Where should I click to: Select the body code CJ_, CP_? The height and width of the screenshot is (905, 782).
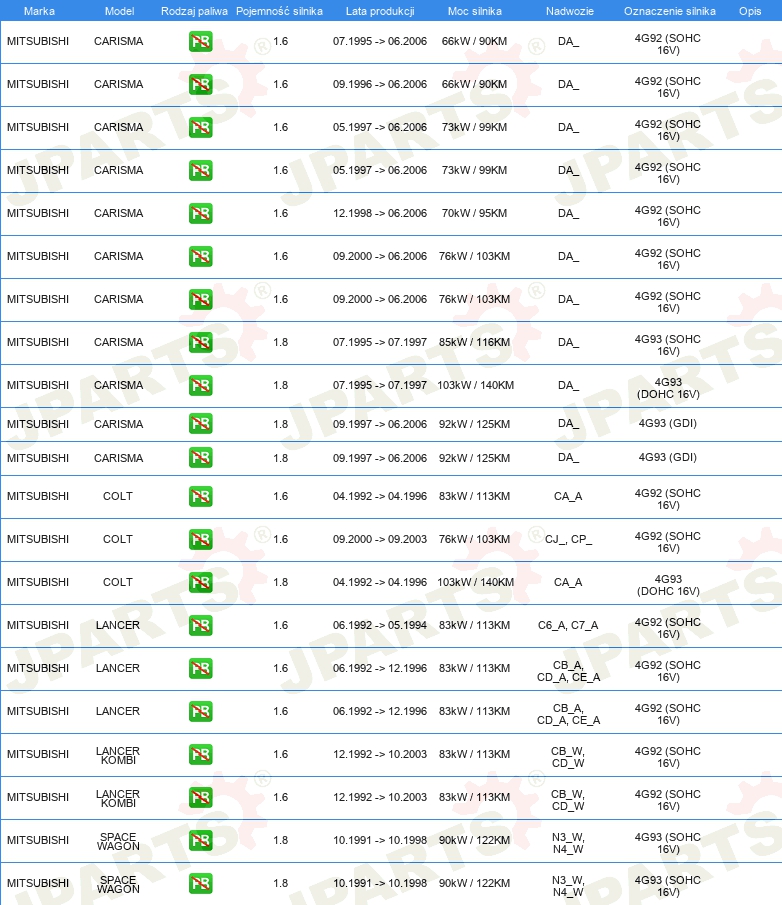click(x=568, y=539)
